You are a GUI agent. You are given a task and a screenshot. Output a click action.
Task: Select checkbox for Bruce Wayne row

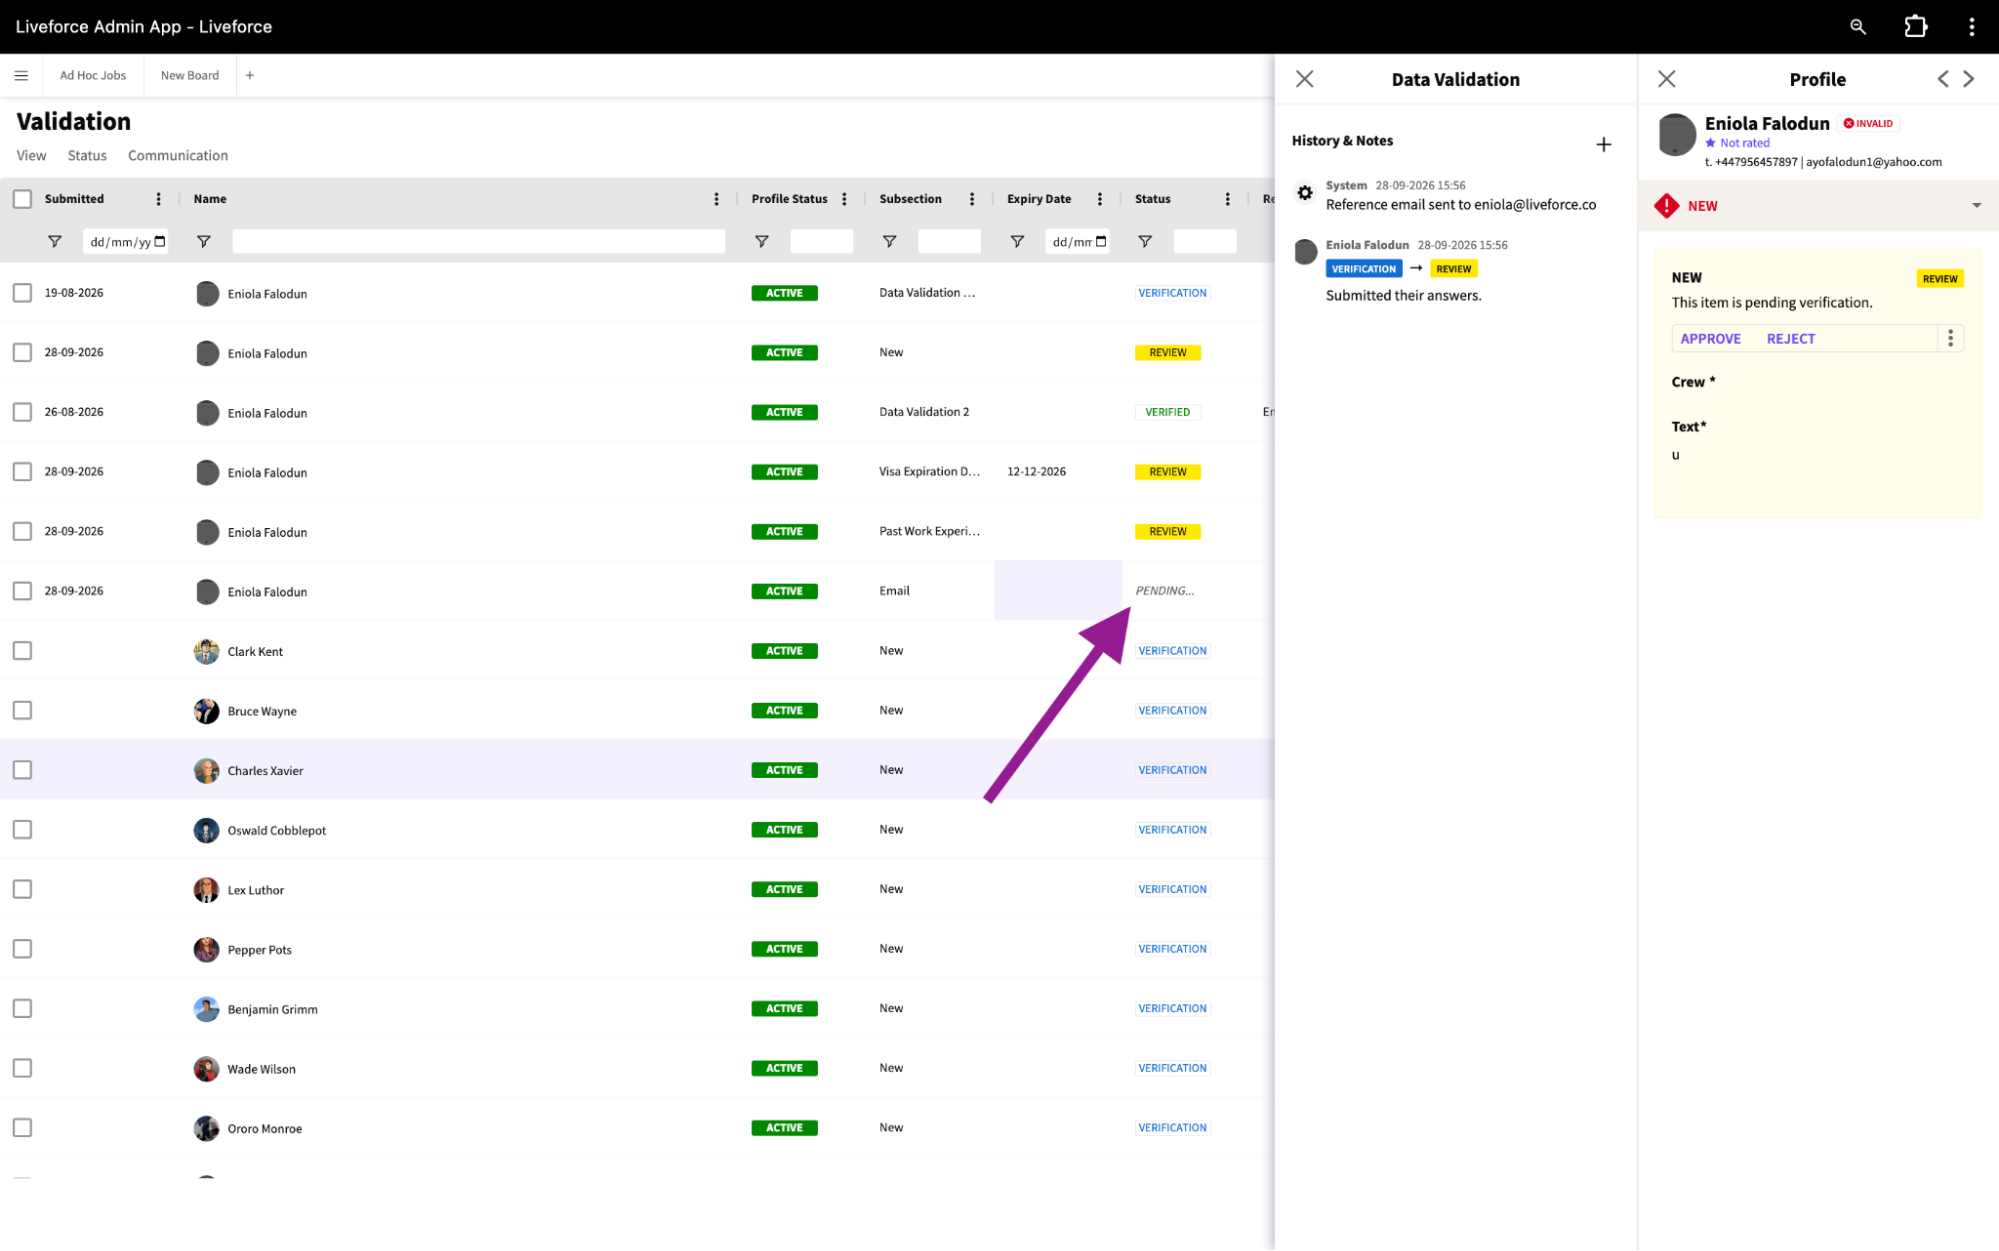[22, 711]
